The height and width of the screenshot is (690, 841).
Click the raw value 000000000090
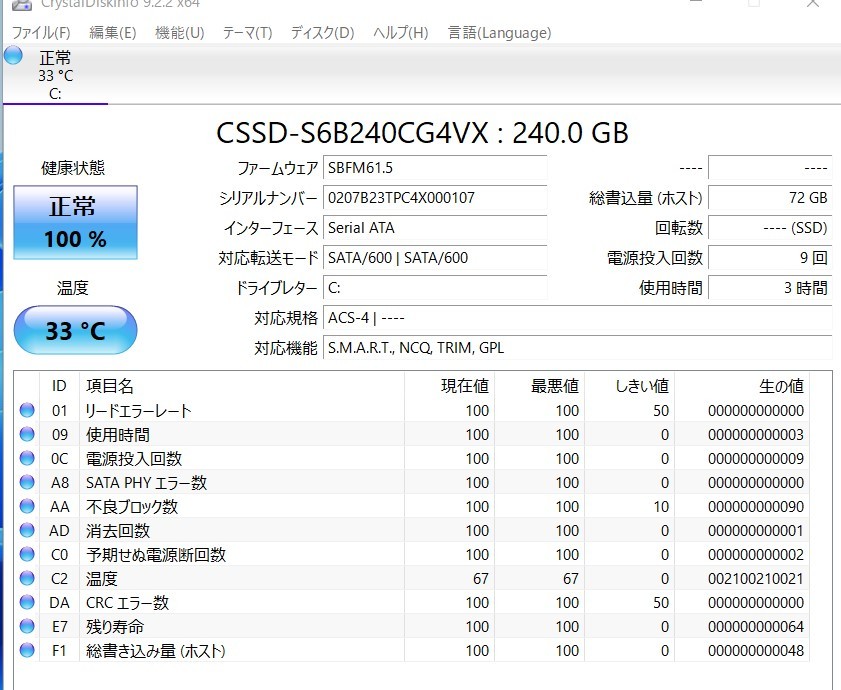tap(756, 506)
